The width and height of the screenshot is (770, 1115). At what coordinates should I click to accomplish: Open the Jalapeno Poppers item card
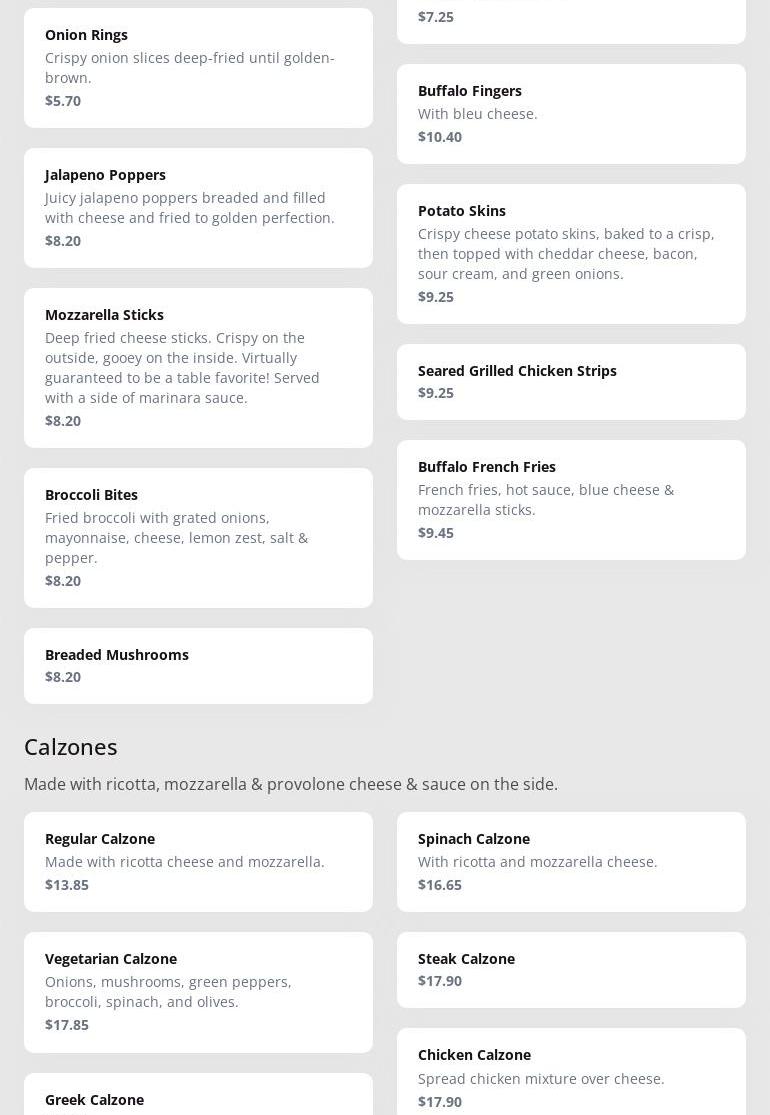point(198,208)
